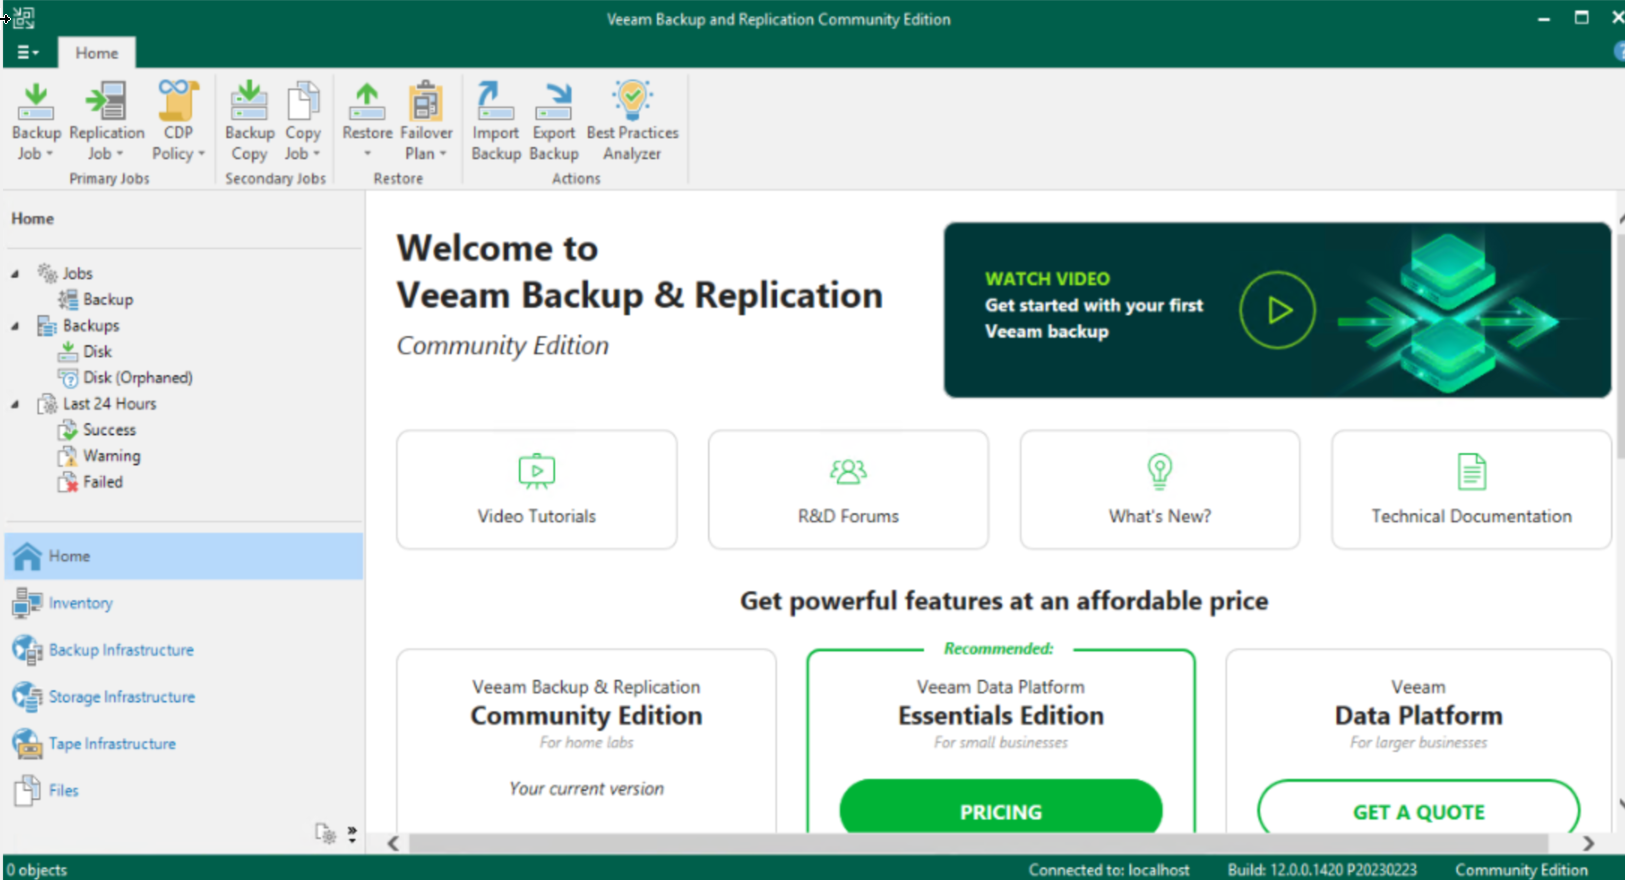Click the horizontal scrollbar right arrow
1625x880 pixels.
1588,843
